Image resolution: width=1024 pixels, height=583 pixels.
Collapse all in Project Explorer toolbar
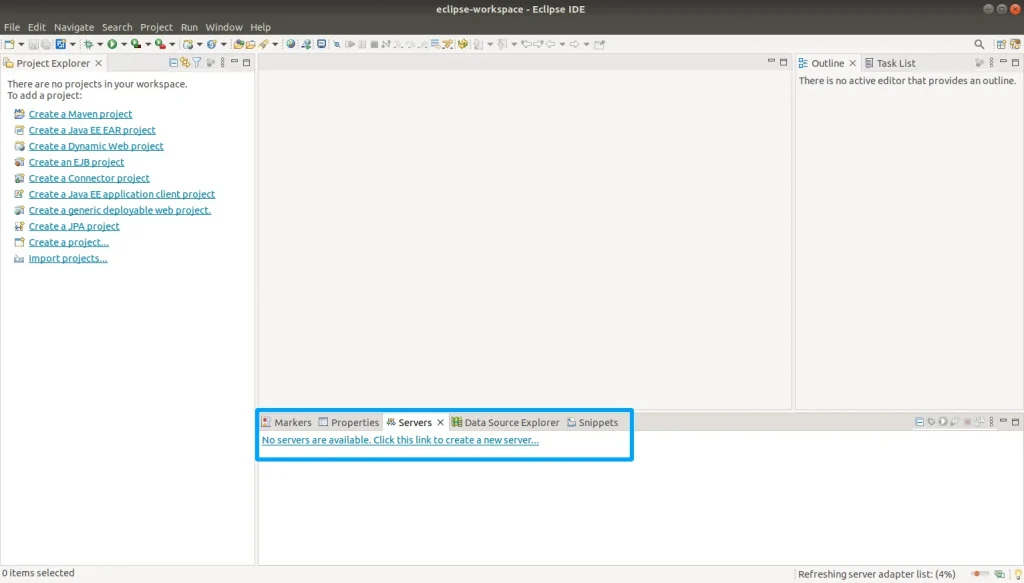[173, 63]
